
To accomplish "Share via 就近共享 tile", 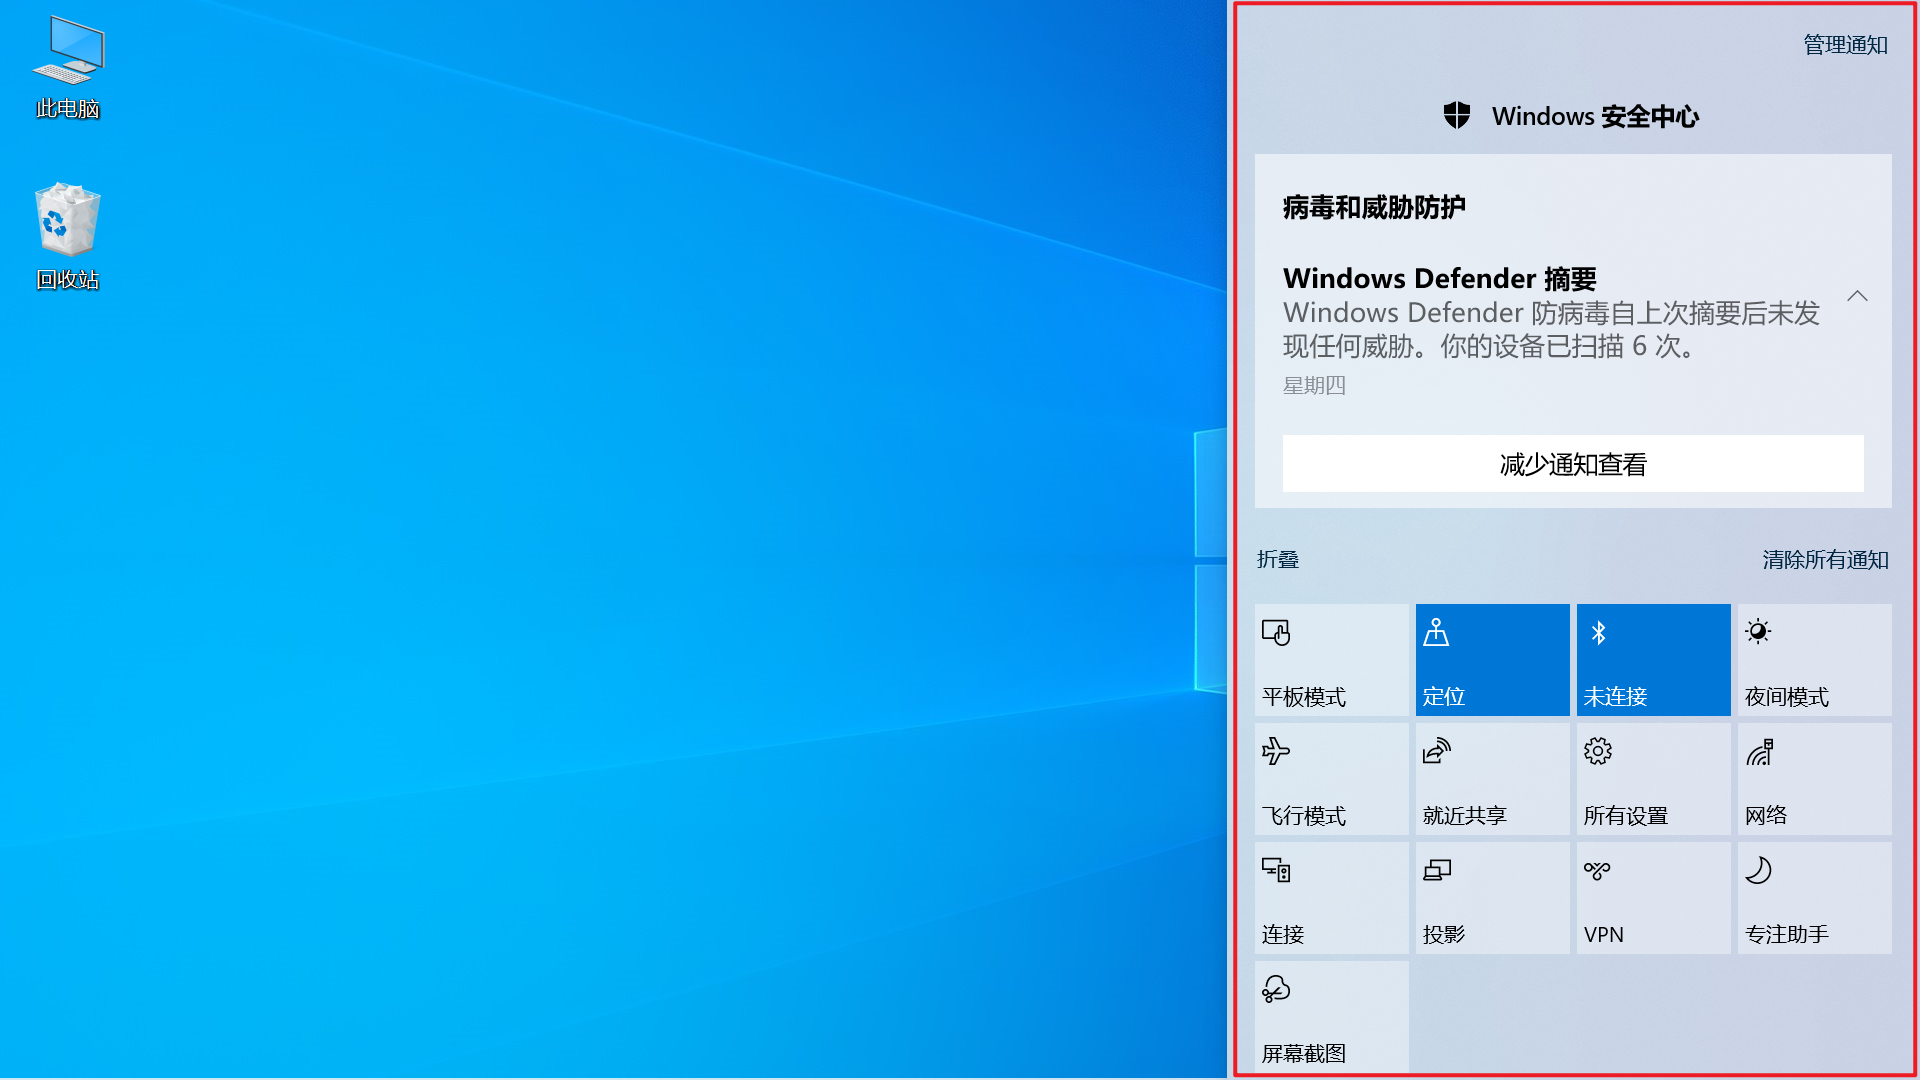I will (x=1492, y=779).
